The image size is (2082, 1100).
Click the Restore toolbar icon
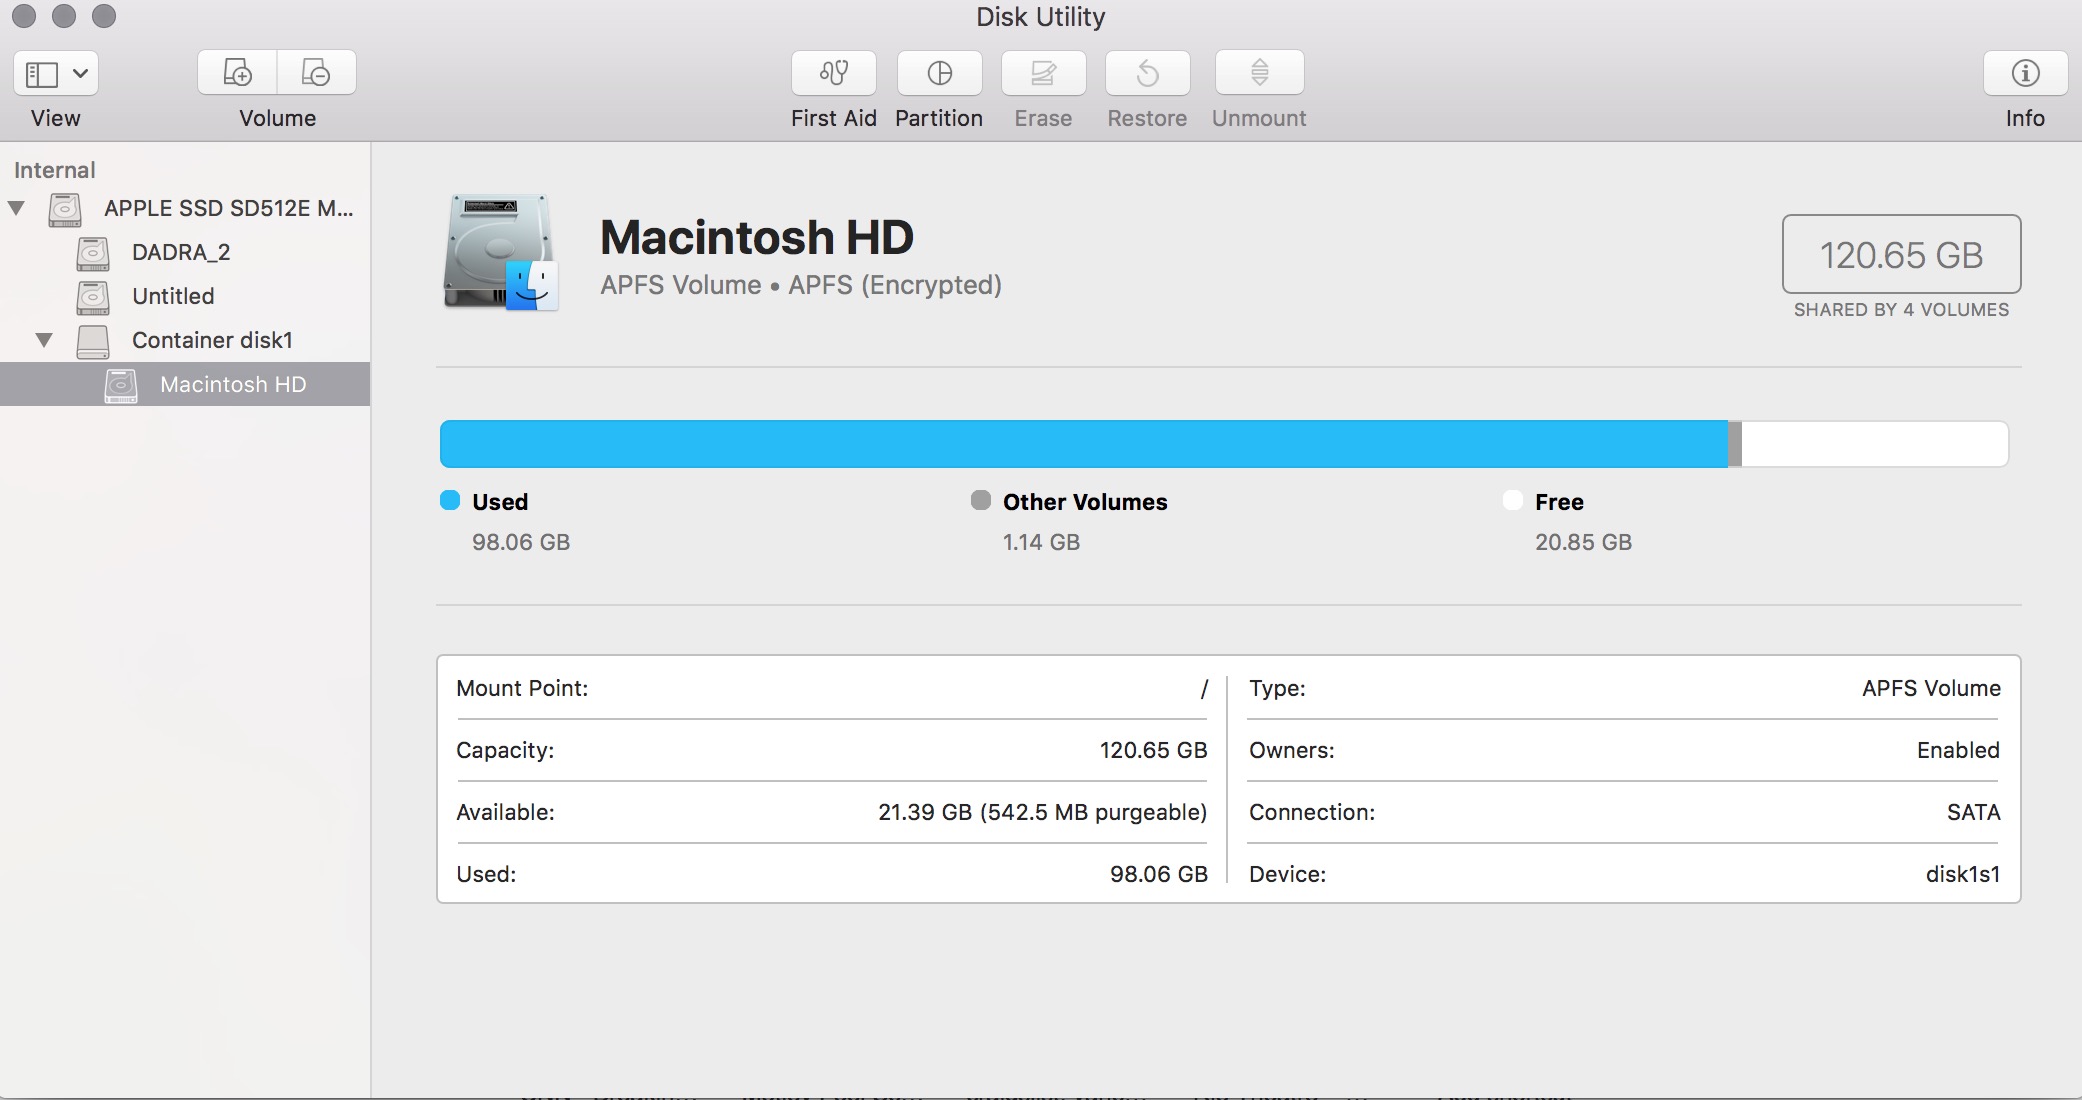tap(1147, 73)
